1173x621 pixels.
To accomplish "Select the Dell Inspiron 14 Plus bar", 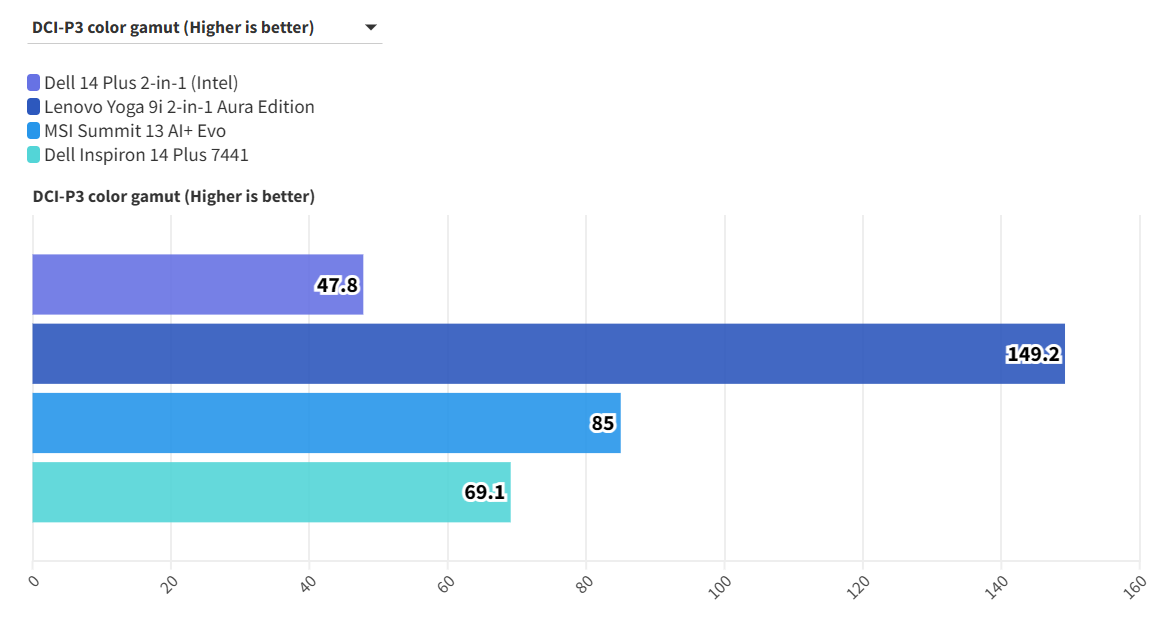I will tap(250, 492).
